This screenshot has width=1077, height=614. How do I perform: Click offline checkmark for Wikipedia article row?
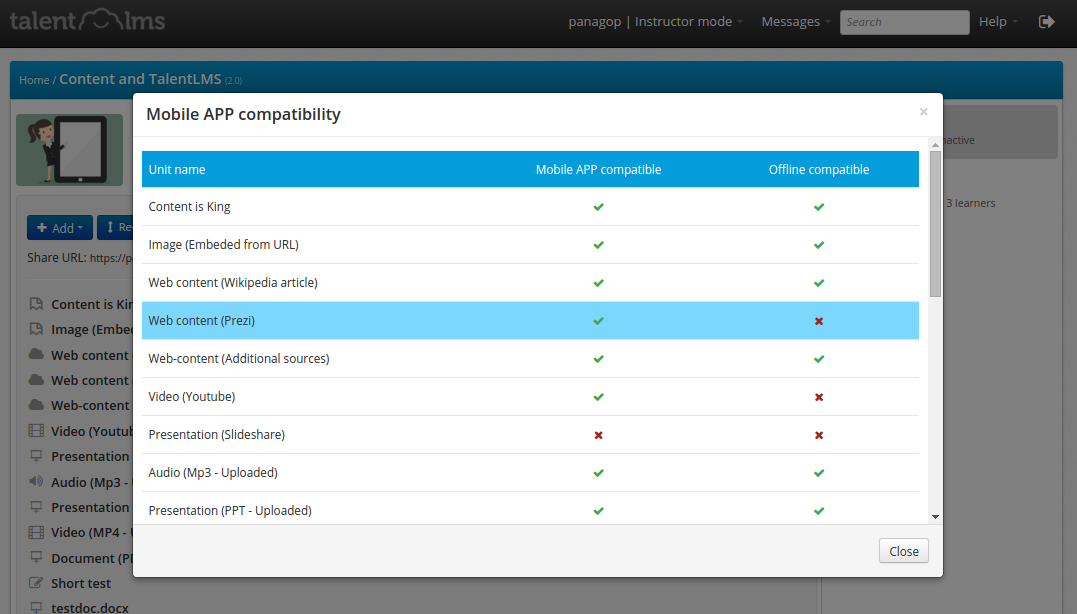[x=819, y=283]
